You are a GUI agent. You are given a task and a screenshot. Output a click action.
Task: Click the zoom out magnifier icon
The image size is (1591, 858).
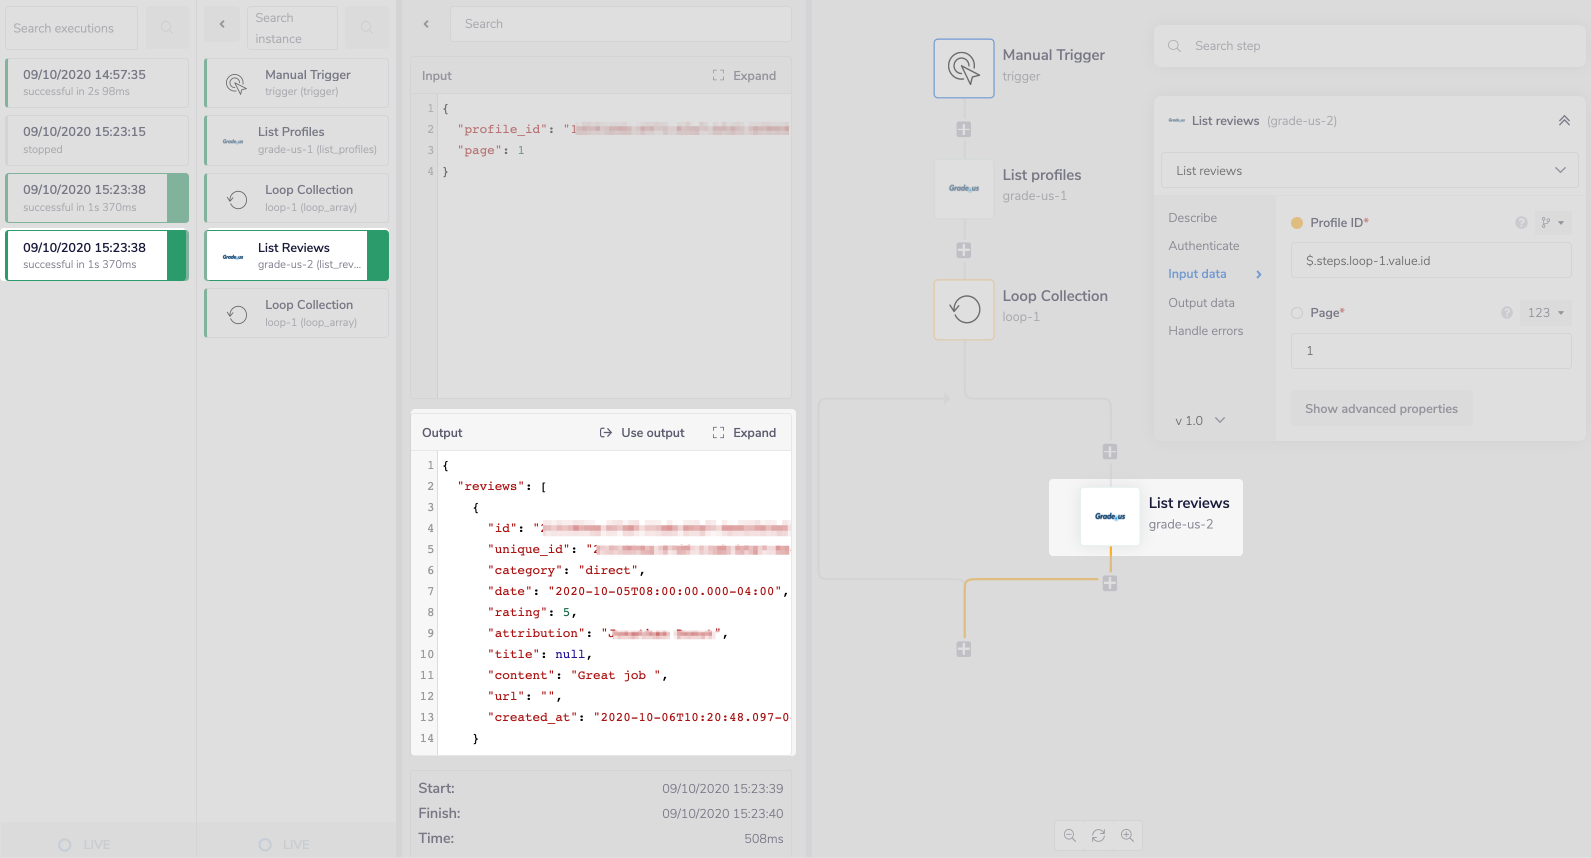click(x=1070, y=836)
